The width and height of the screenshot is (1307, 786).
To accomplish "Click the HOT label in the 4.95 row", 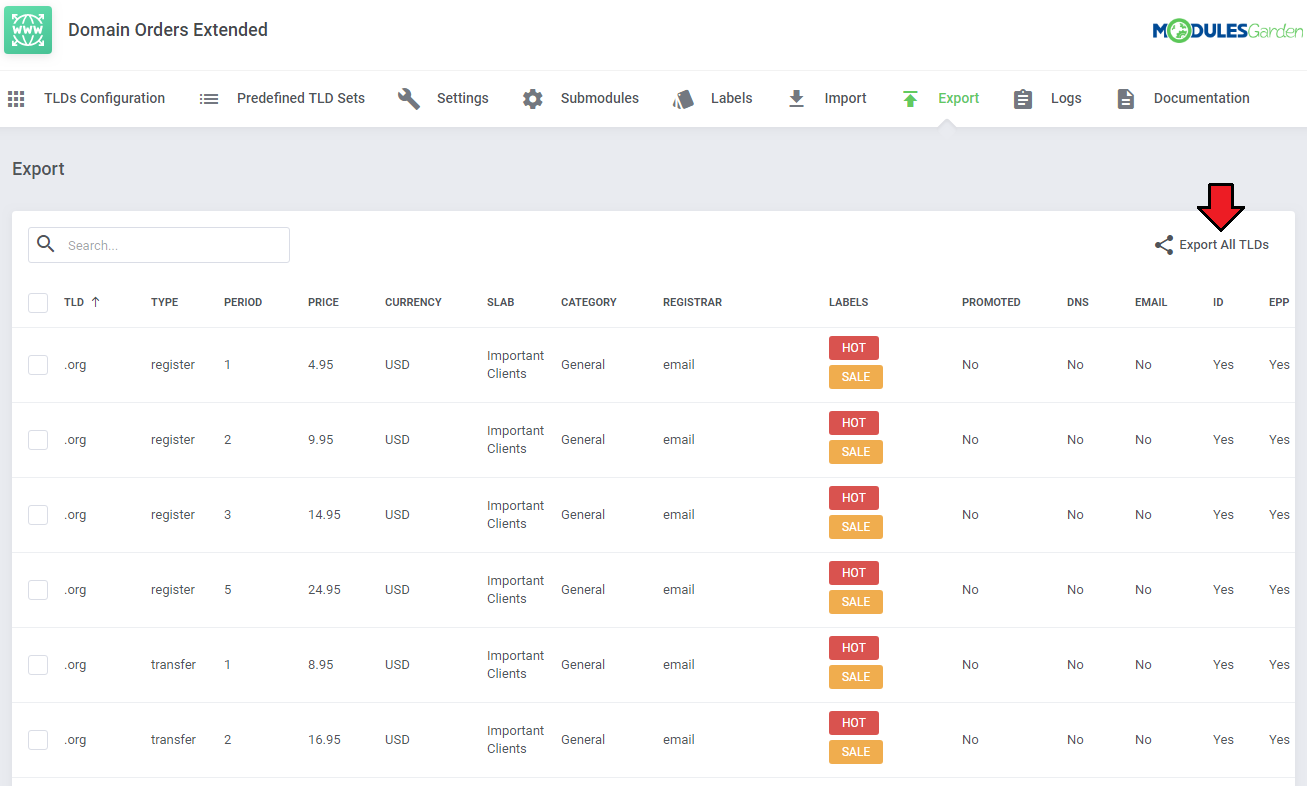I will 854,348.
